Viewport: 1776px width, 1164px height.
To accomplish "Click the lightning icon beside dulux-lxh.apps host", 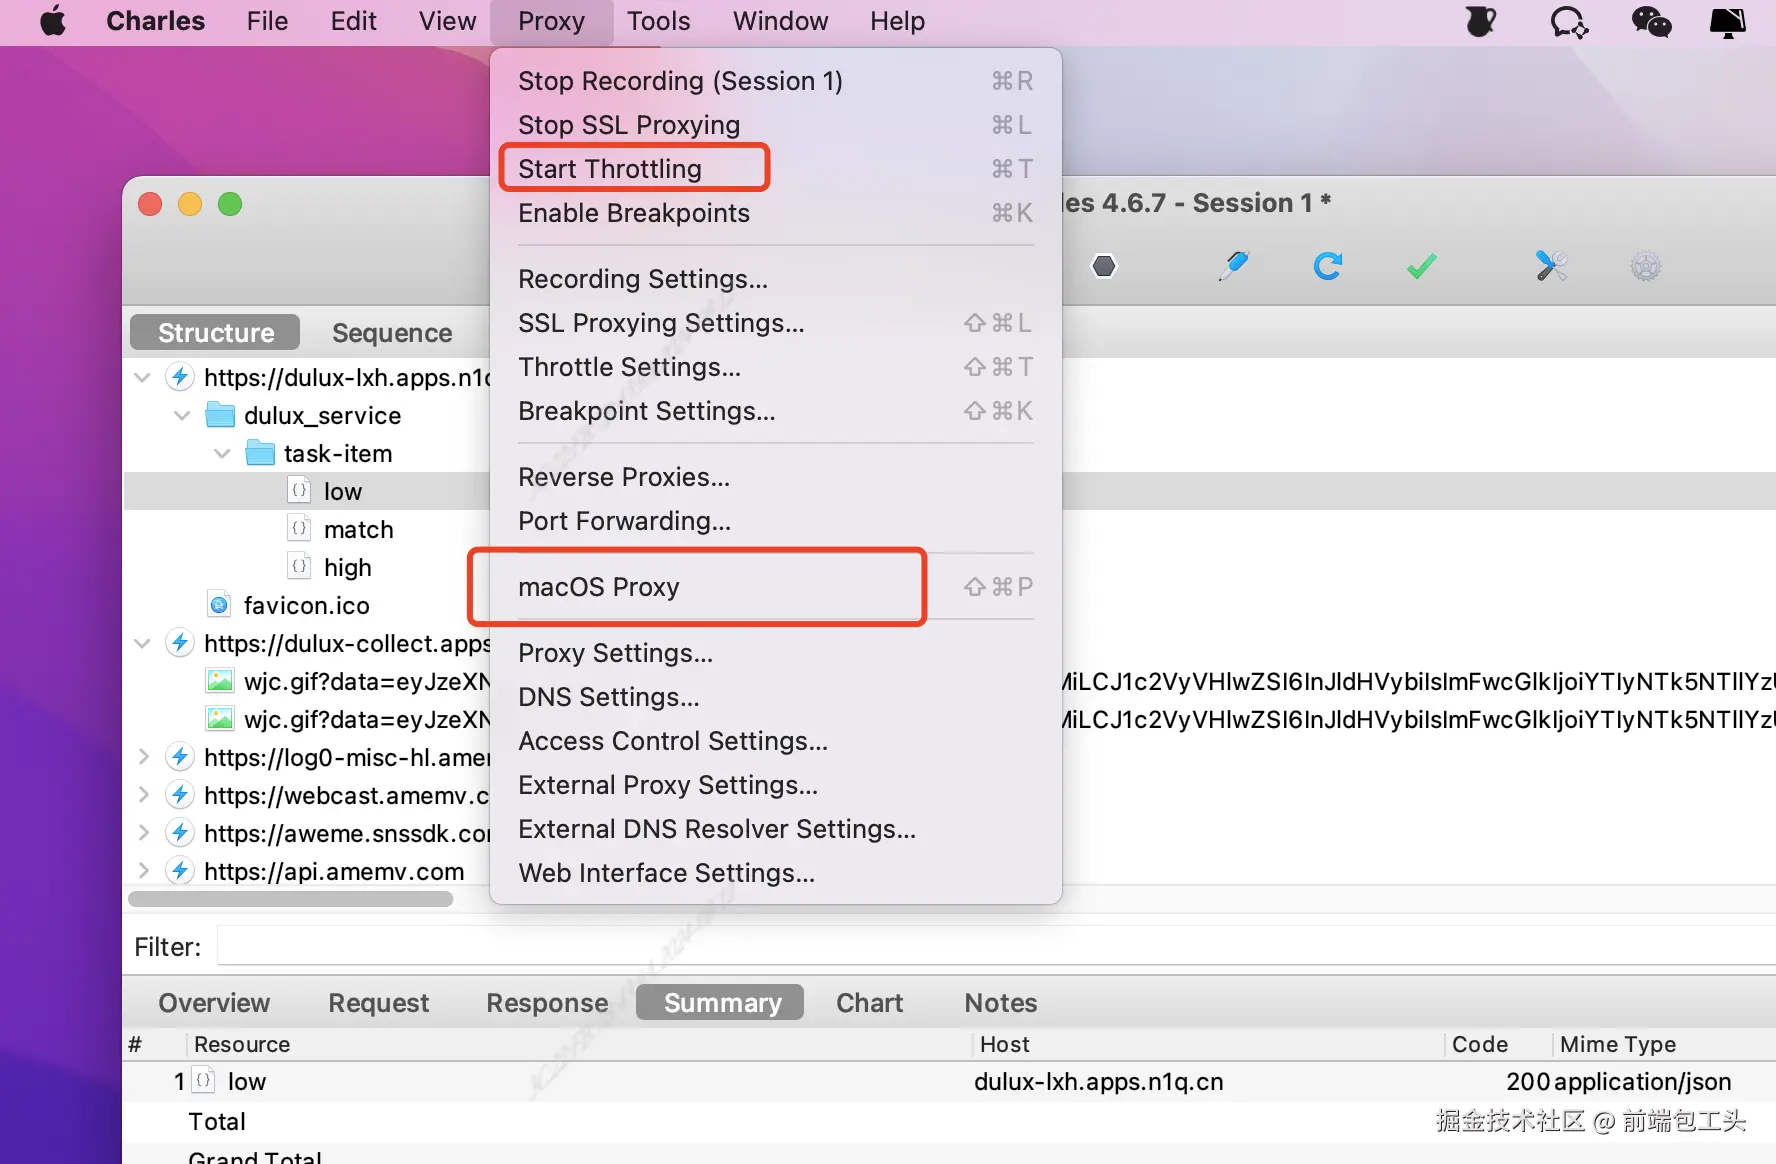I will (x=180, y=377).
